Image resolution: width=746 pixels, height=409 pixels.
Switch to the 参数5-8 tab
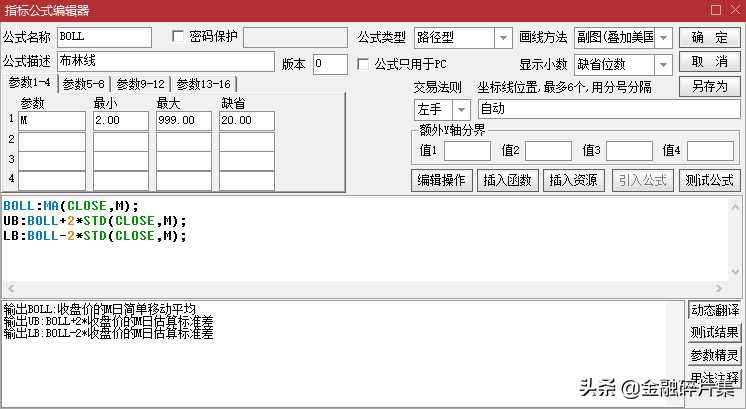84,84
